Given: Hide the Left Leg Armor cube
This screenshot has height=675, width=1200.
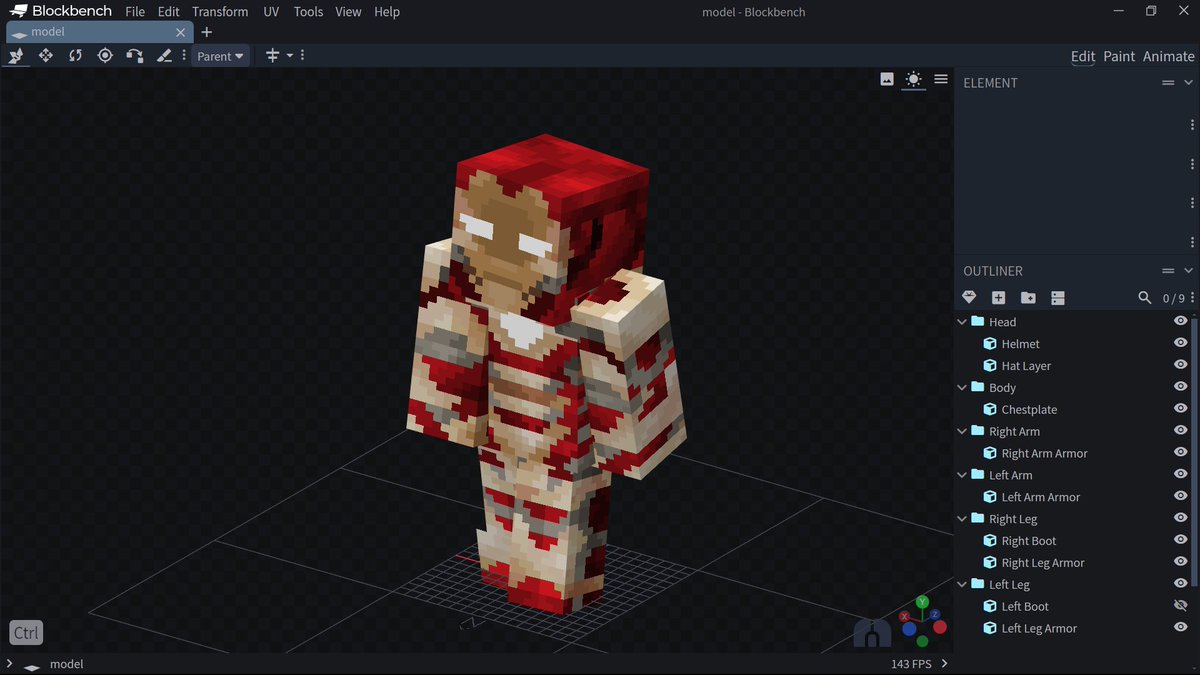Looking at the screenshot, I should coord(1180,628).
